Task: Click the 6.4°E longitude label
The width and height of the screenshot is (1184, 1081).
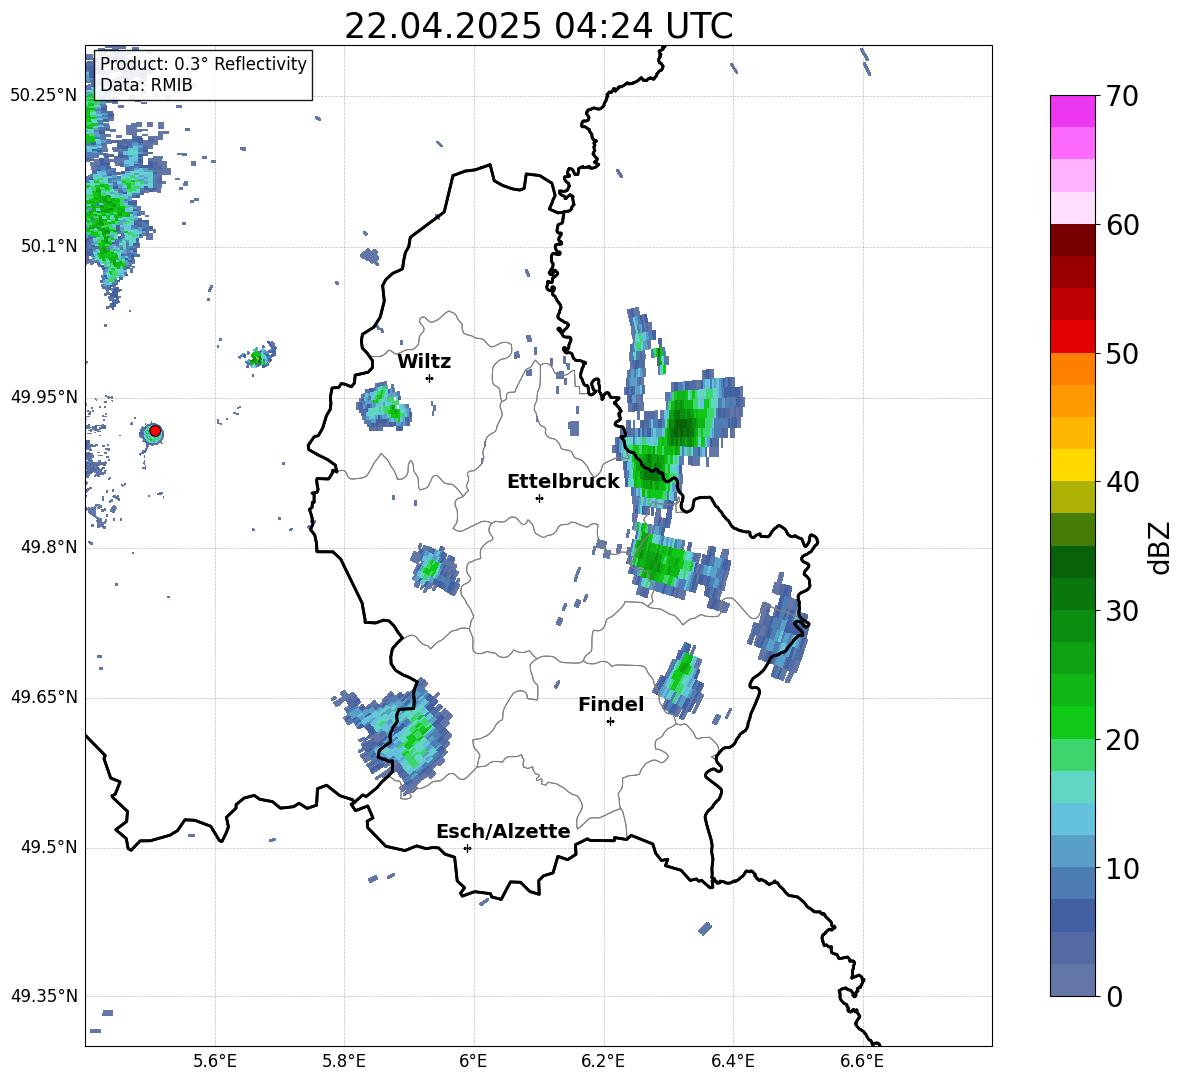Action: pyautogui.click(x=732, y=1062)
